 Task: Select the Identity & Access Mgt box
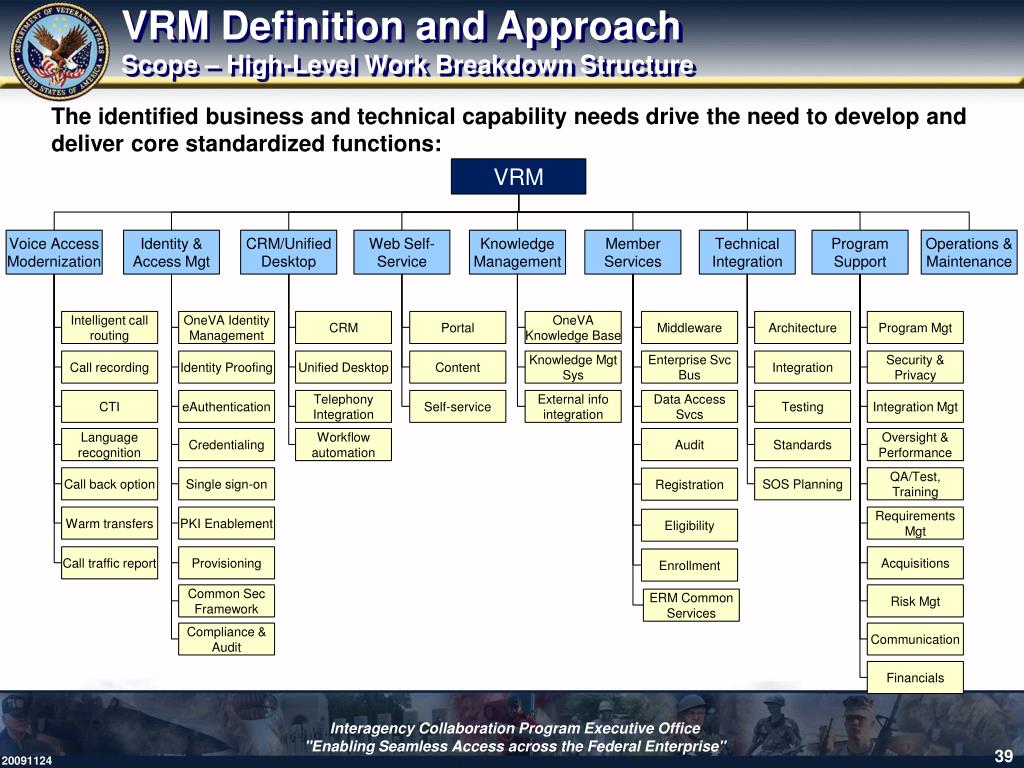pos(171,251)
